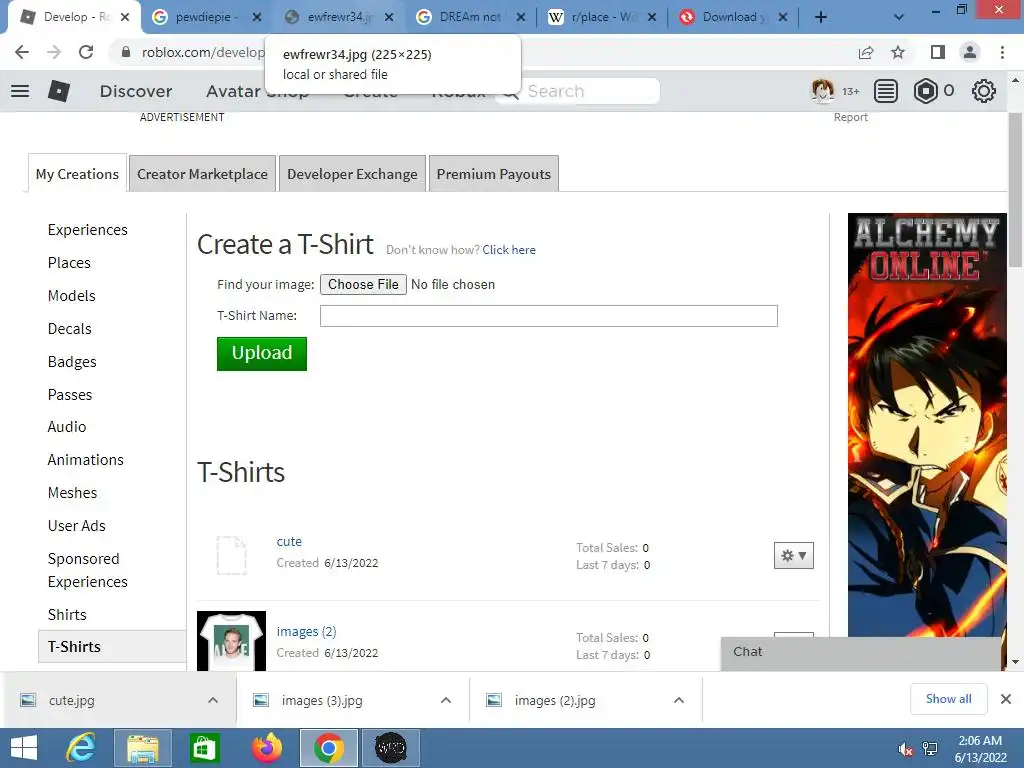Open Microsoft Store from taskbar
This screenshot has width=1024, height=768.
tap(204, 748)
